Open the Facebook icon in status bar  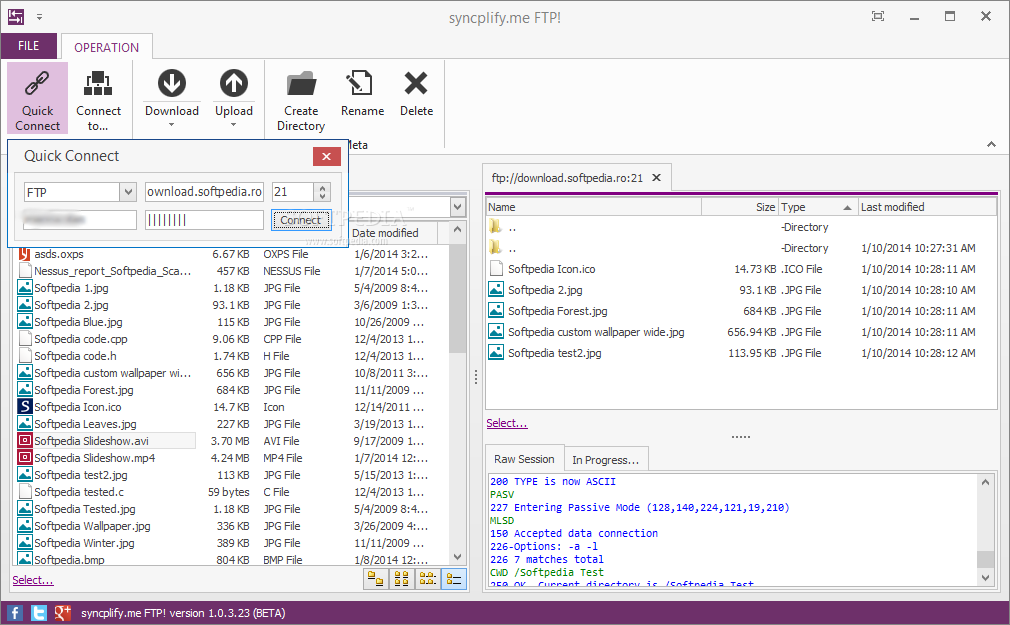[x=14, y=613]
